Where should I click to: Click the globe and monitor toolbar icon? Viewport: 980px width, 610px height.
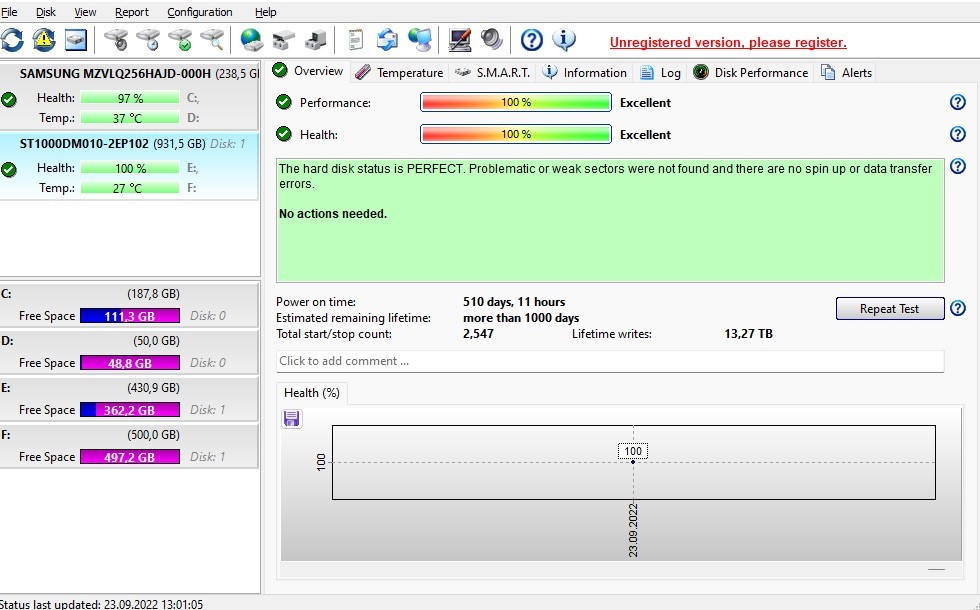coord(420,41)
